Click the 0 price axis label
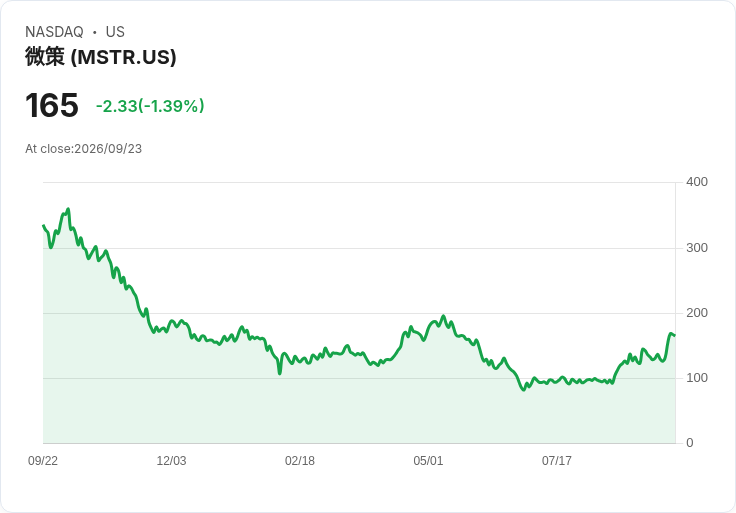The image size is (736, 513). pyautogui.click(x=690, y=443)
